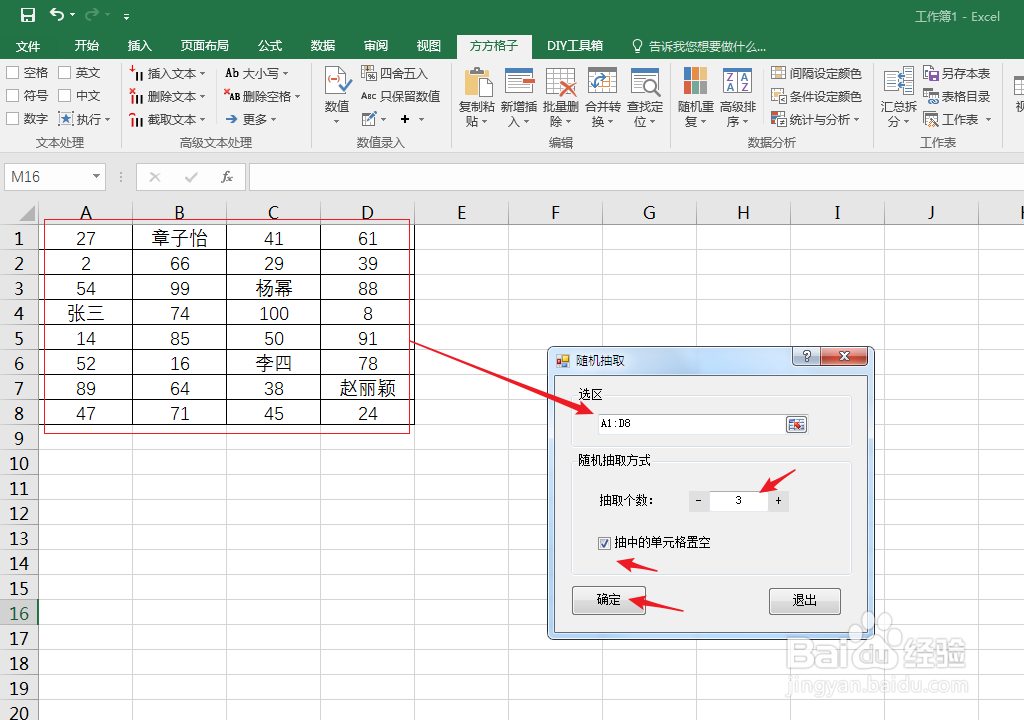Click the Undo arrow icon
Viewport: 1024px width, 720px height.
tap(57, 14)
